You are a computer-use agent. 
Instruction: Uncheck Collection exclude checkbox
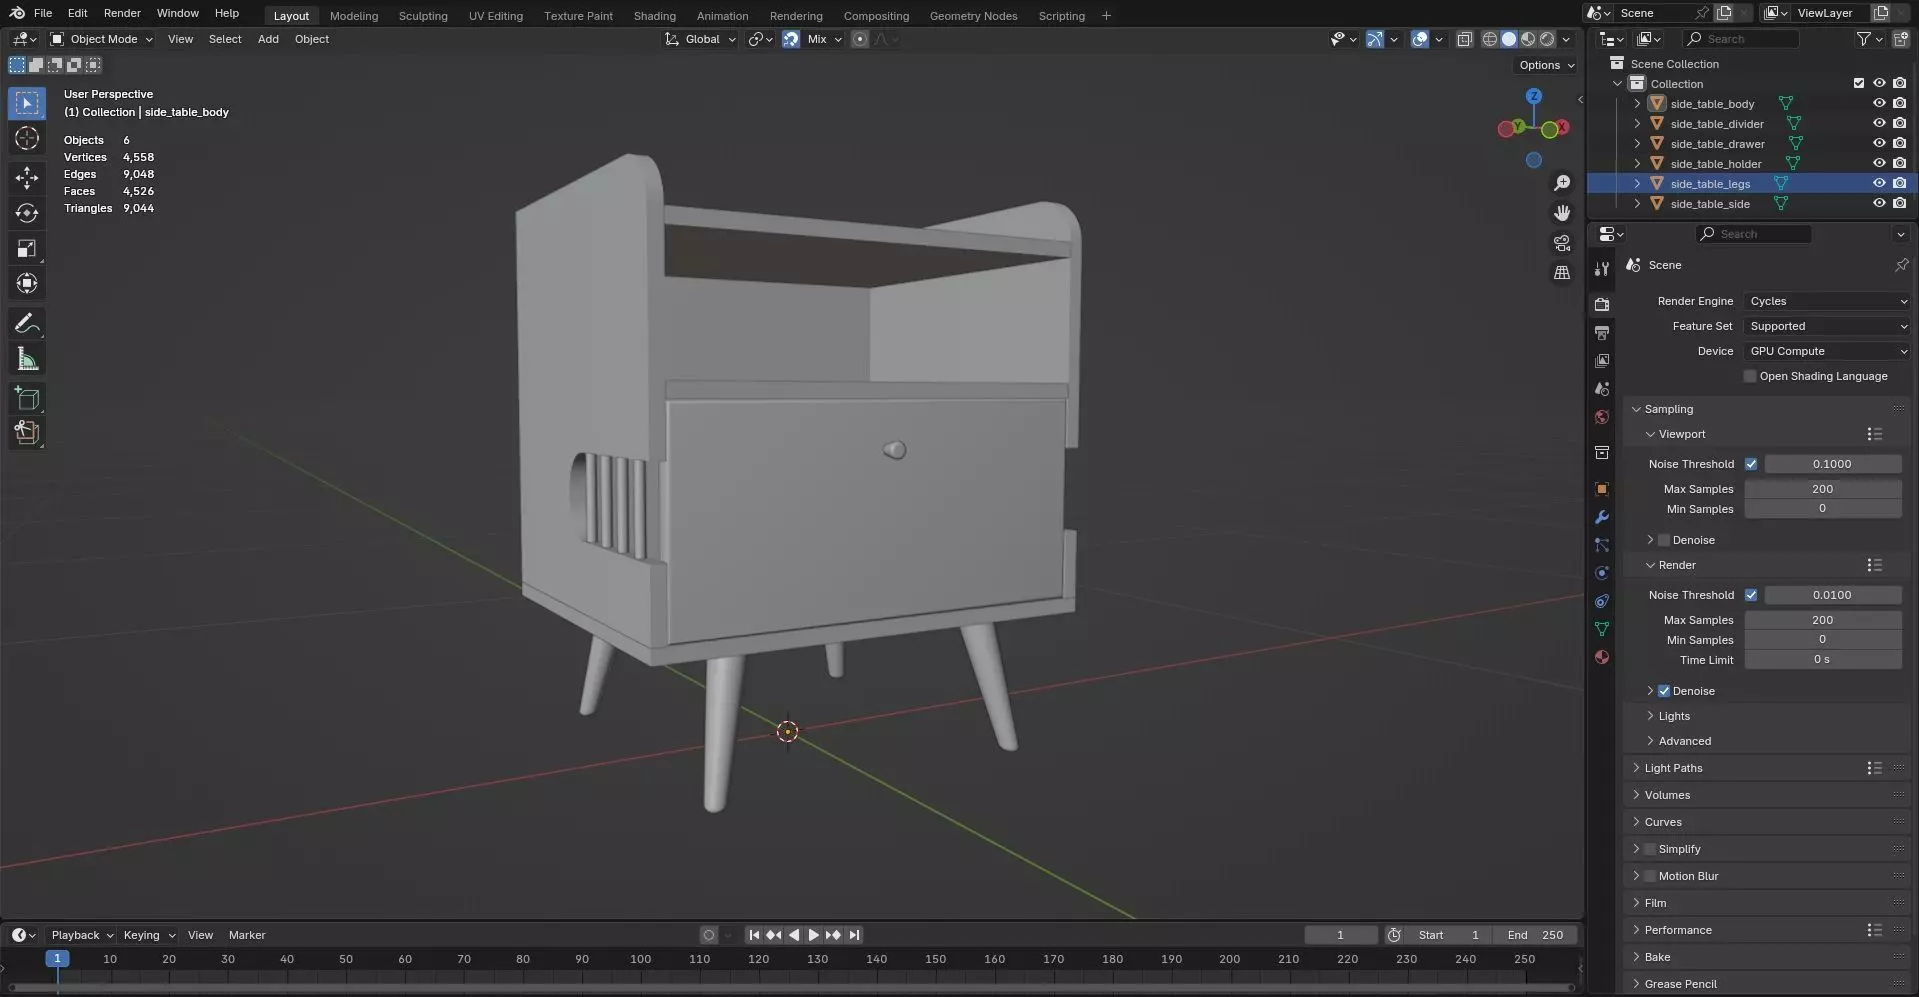pyautogui.click(x=1859, y=83)
